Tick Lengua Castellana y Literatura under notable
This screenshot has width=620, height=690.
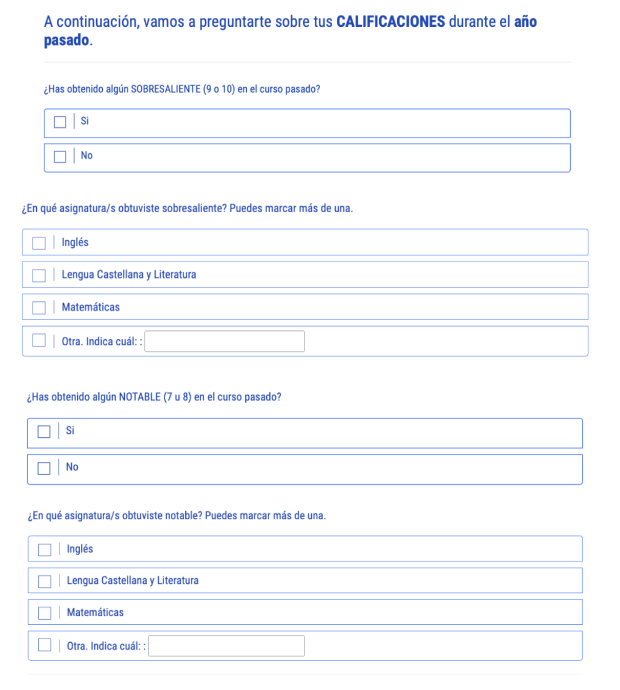pyautogui.click(x=44, y=581)
